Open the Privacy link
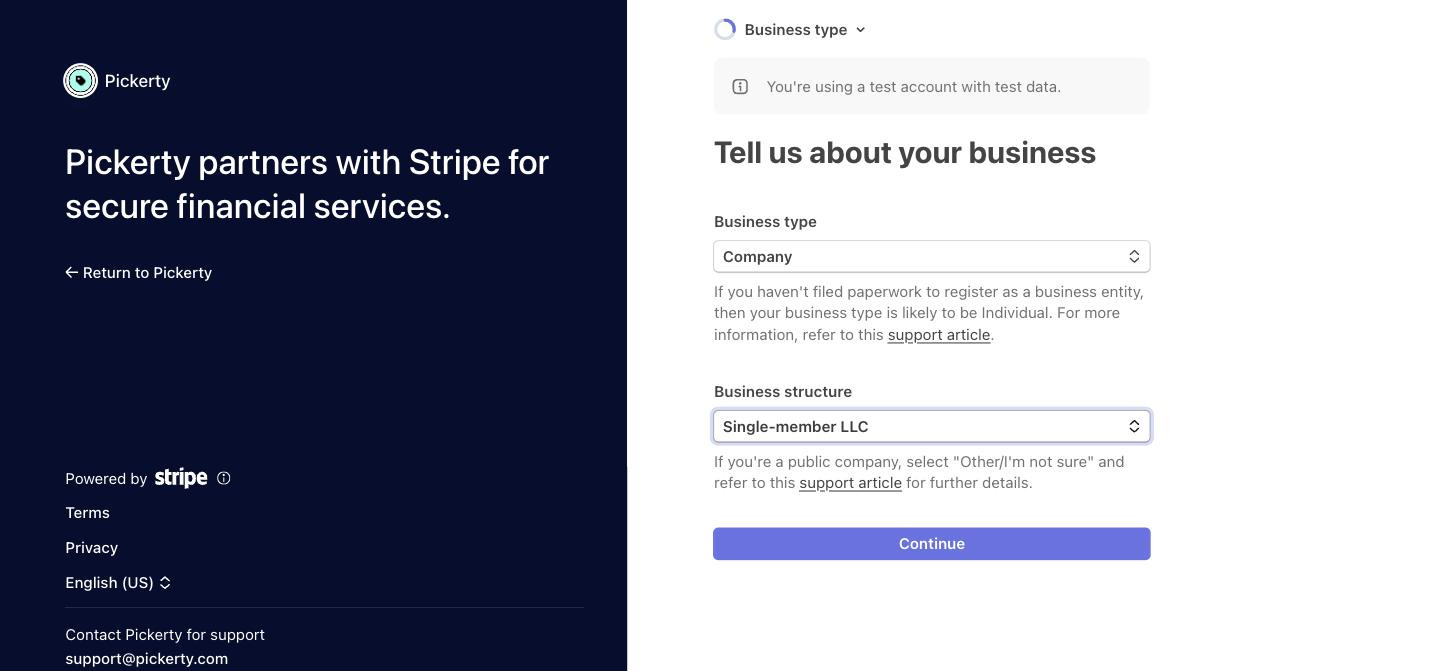 91,548
